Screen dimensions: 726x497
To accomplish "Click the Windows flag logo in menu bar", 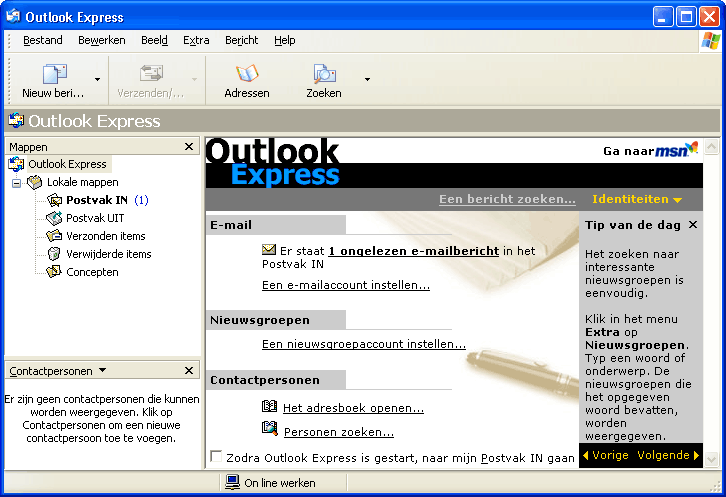I will (711, 41).
